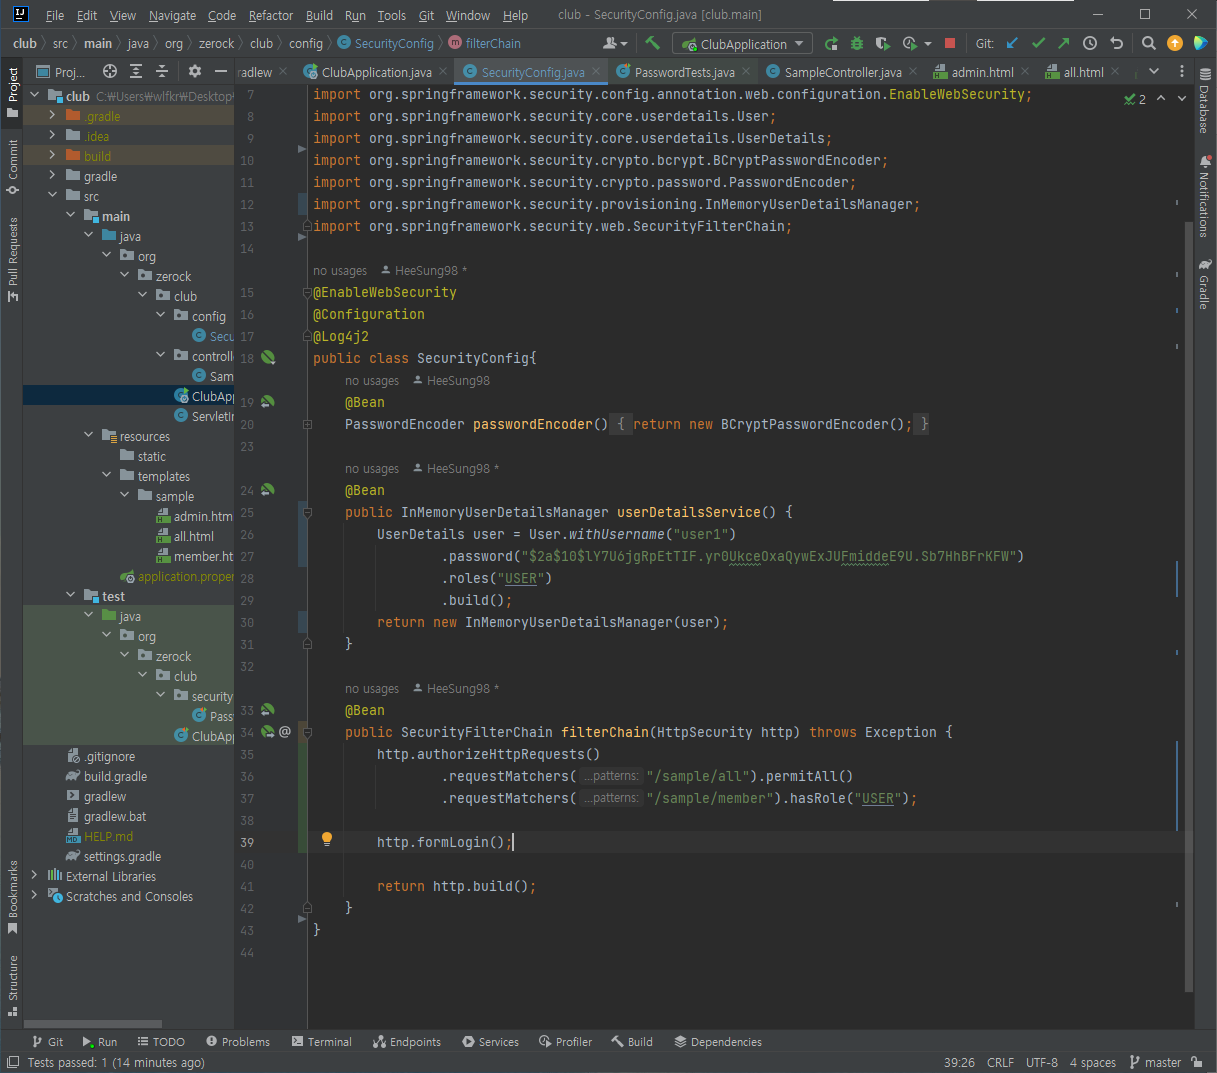Switch to ClubApplication.java tab

click(x=366, y=72)
